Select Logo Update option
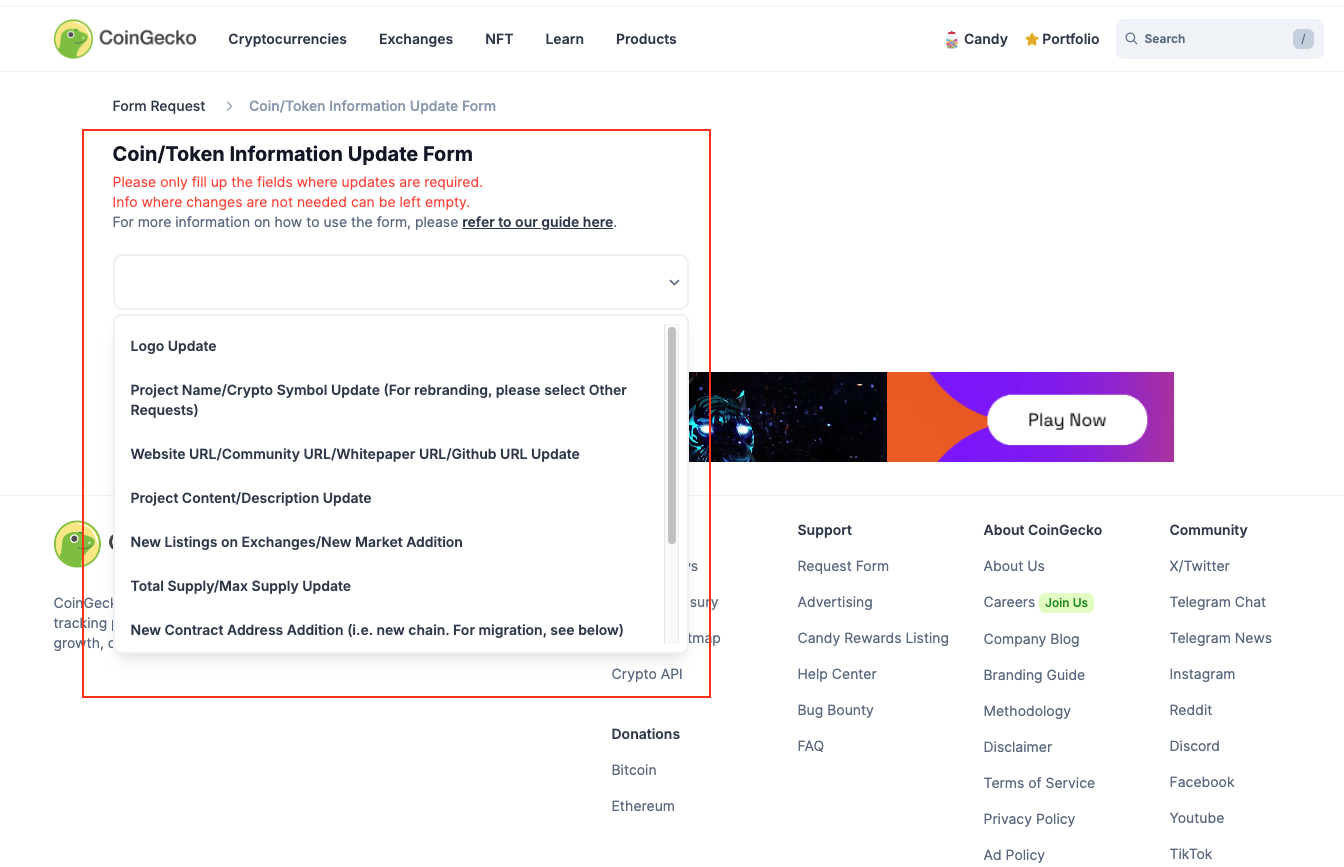This screenshot has height=867, width=1344. point(390,346)
